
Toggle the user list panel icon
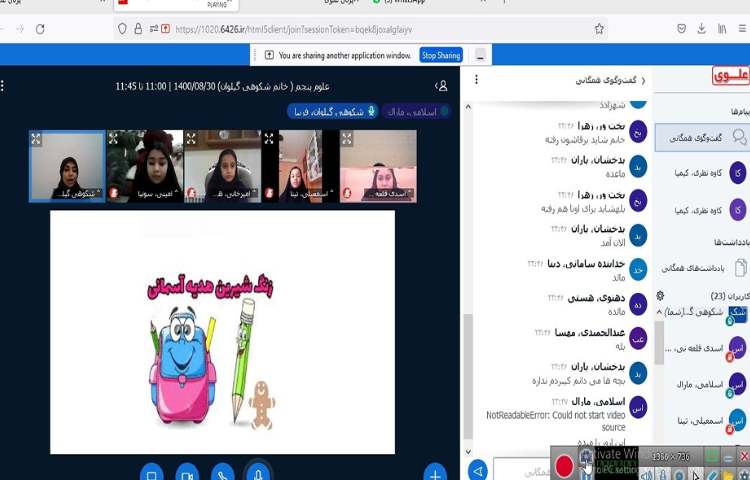tap(441, 86)
